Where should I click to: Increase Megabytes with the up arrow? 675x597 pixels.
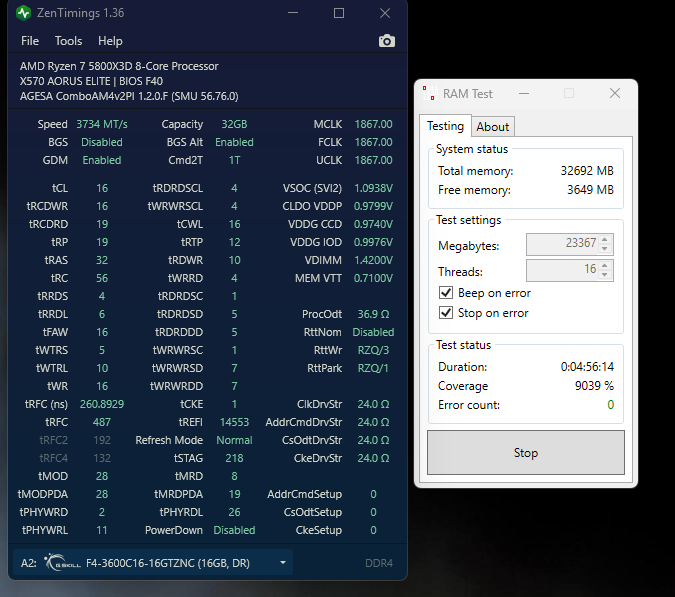[x=605, y=239]
